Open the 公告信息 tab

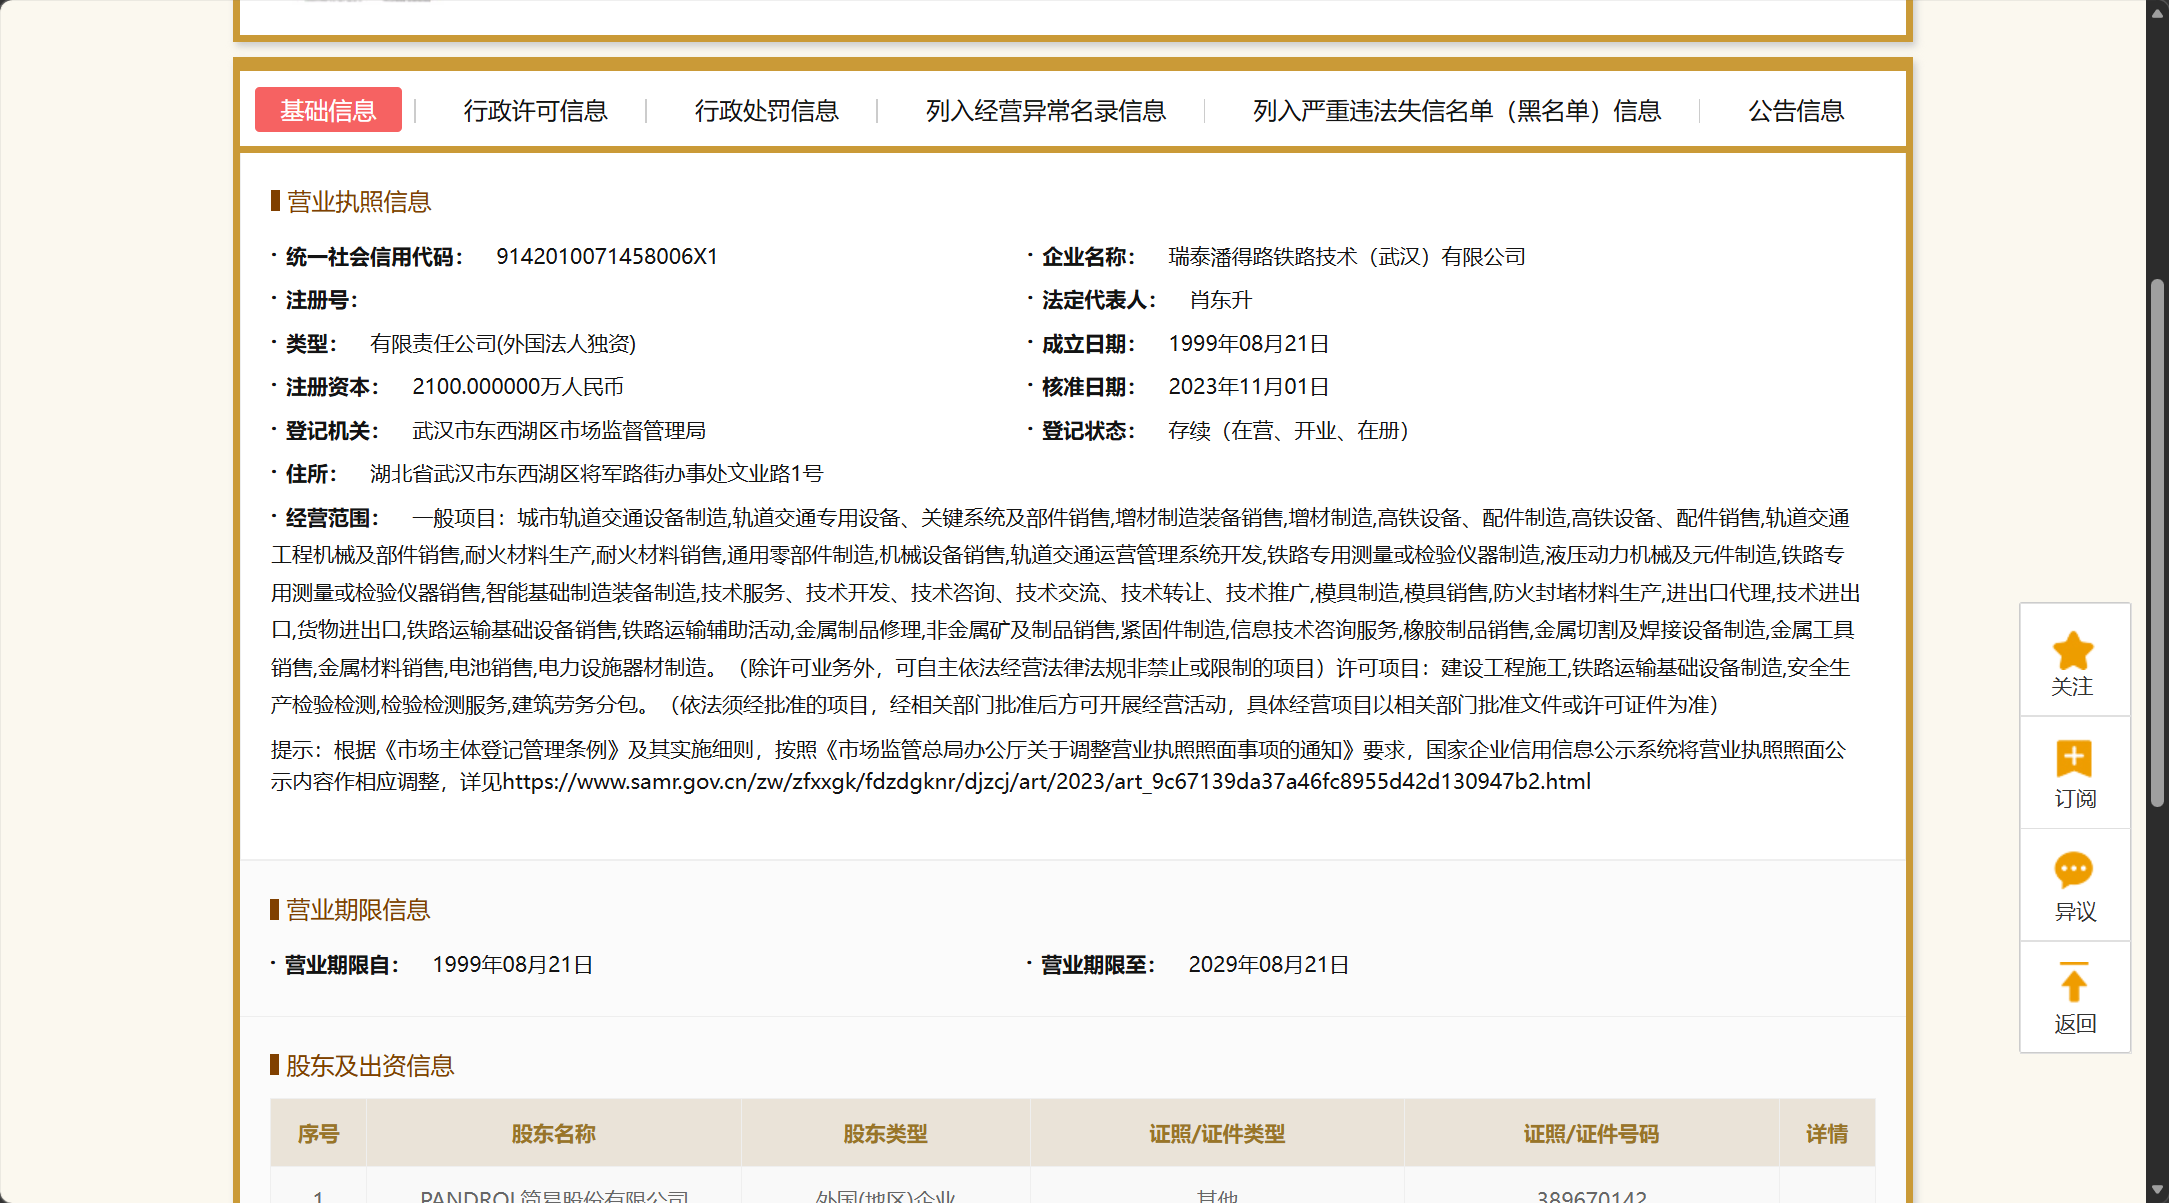tap(1795, 111)
